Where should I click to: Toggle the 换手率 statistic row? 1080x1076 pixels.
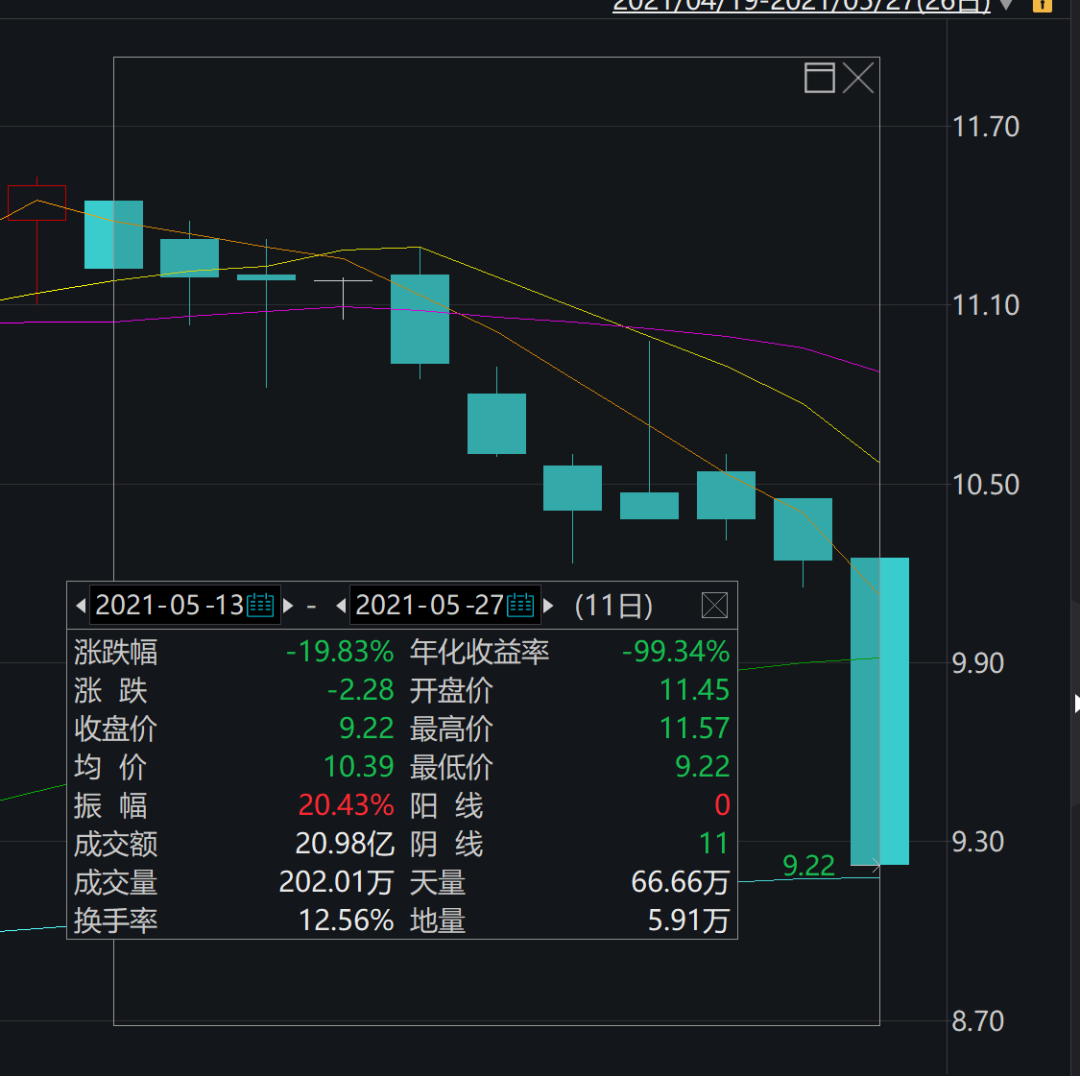point(116,920)
